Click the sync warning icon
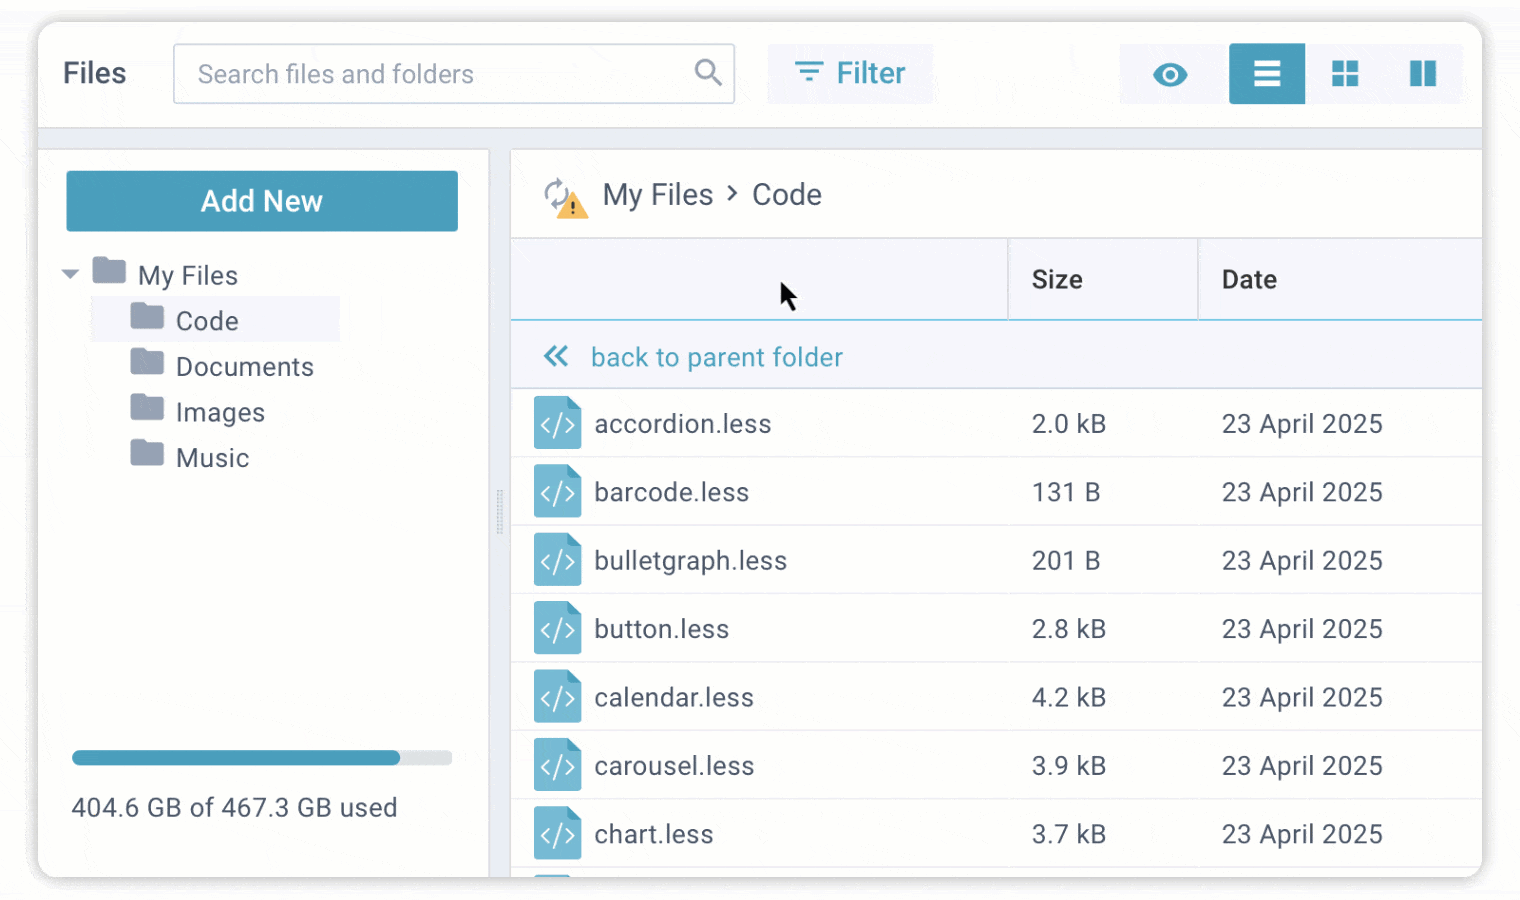 pyautogui.click(x=565, y=197)
